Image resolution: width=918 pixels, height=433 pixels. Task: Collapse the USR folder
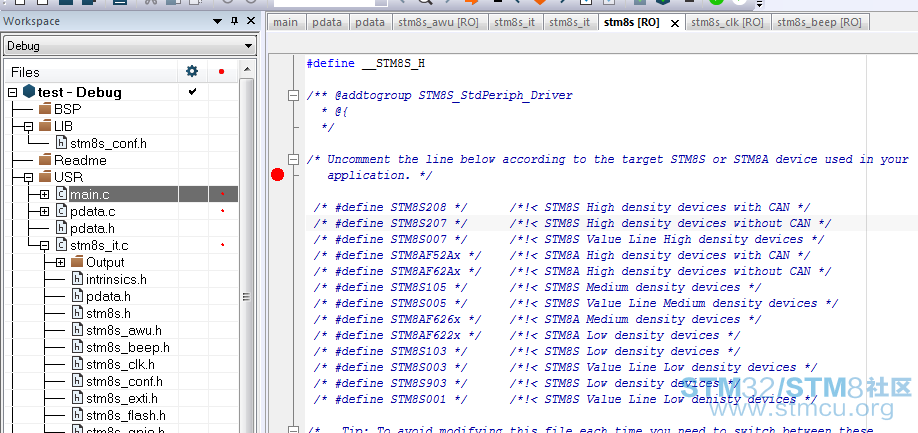coord(29,177)
